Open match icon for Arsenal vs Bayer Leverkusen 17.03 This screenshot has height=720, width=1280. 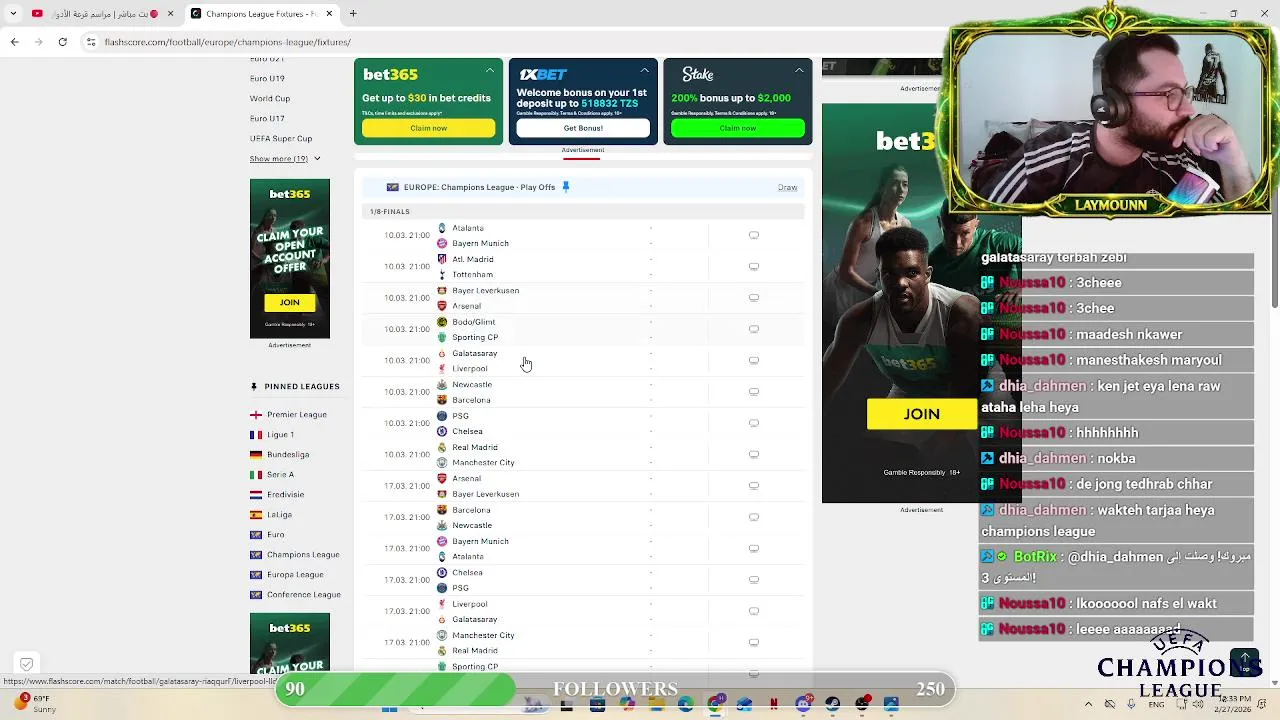click(x=754, y=486)
